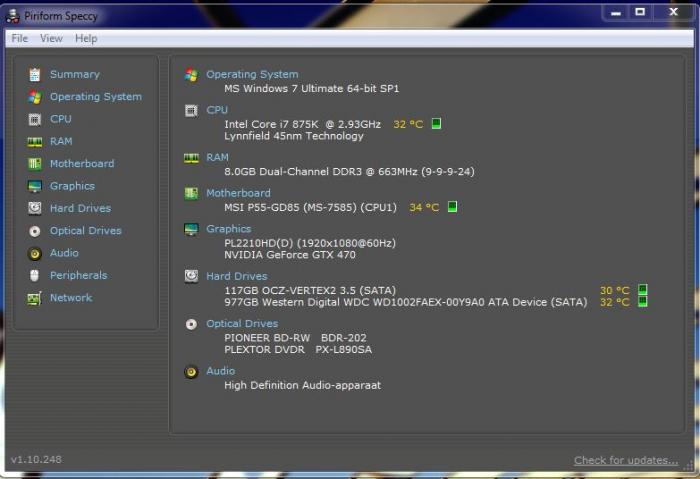
Task: Select Hard Drives in the sidebar
Action: 80,208
